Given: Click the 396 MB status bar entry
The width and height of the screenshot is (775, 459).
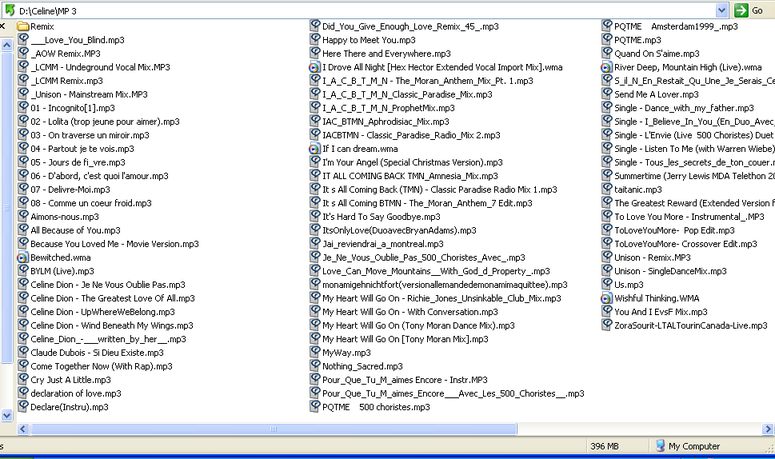Looking at the screenshot, I should click(x=604, y=446).
